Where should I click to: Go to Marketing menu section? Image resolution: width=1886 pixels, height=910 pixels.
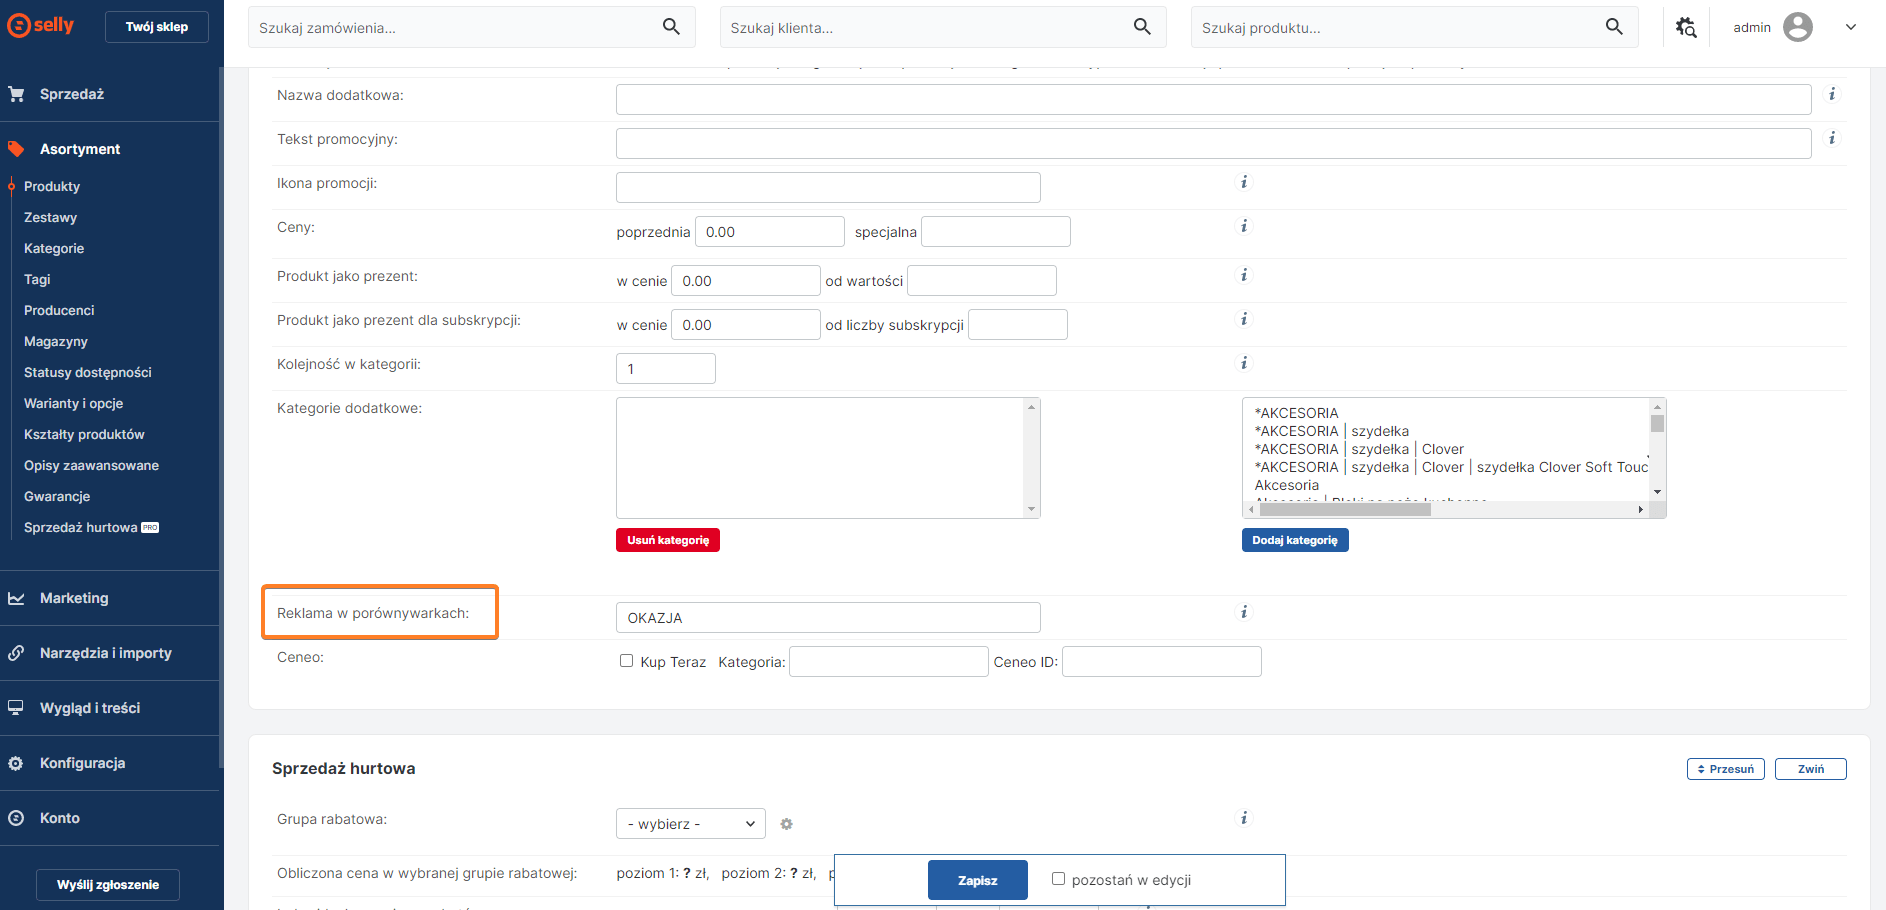[74, 598]
